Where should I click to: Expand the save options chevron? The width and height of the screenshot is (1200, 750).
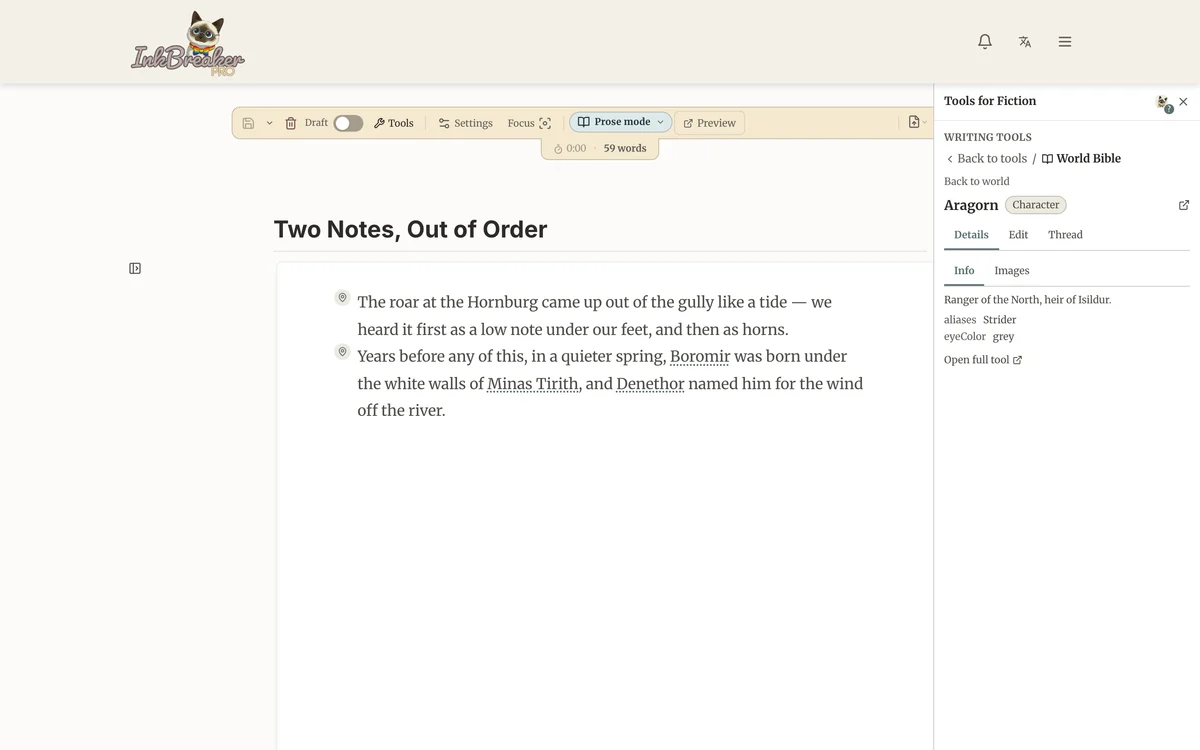tap(269, 123)
